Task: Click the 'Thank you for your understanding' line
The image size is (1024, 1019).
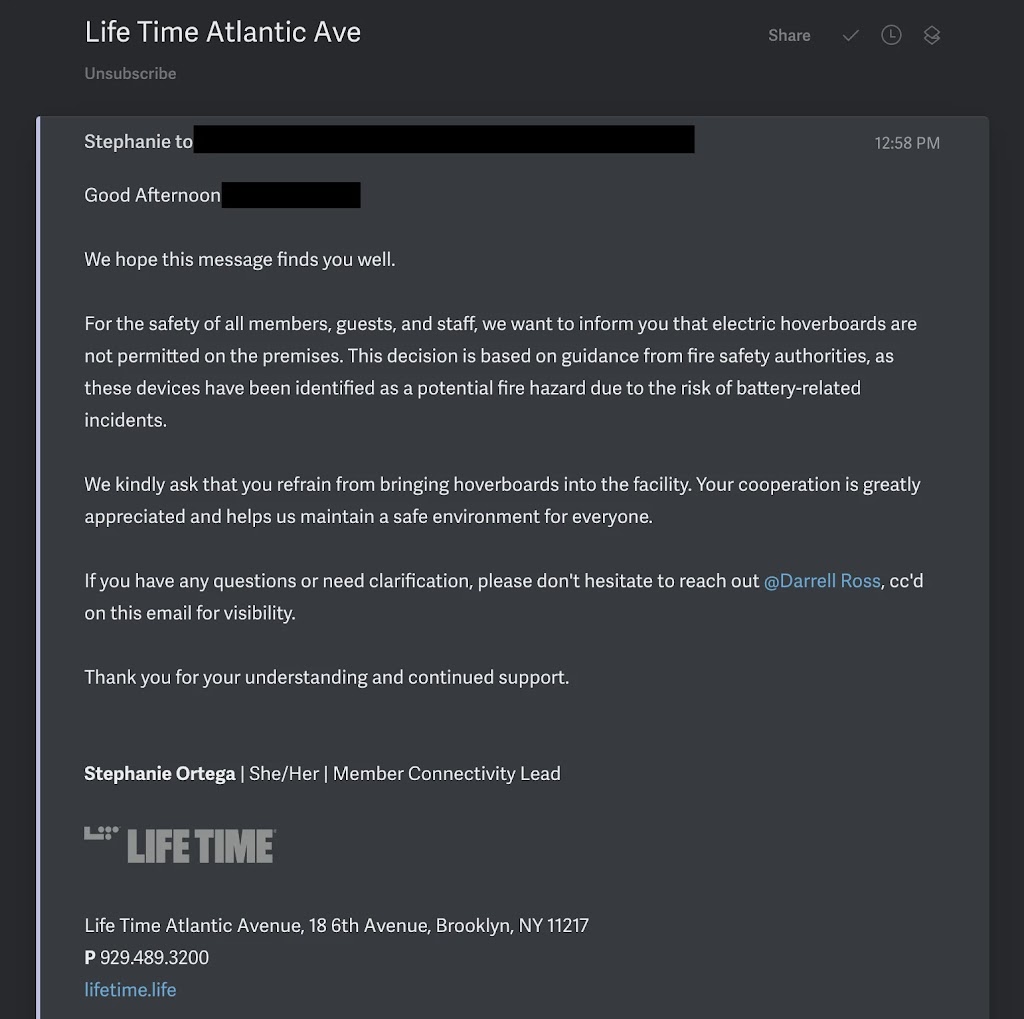Action: click(326, 678)
